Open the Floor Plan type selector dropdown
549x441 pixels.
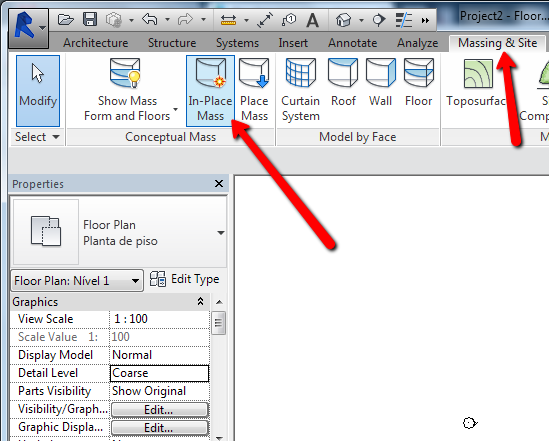(x=221, y=233)
